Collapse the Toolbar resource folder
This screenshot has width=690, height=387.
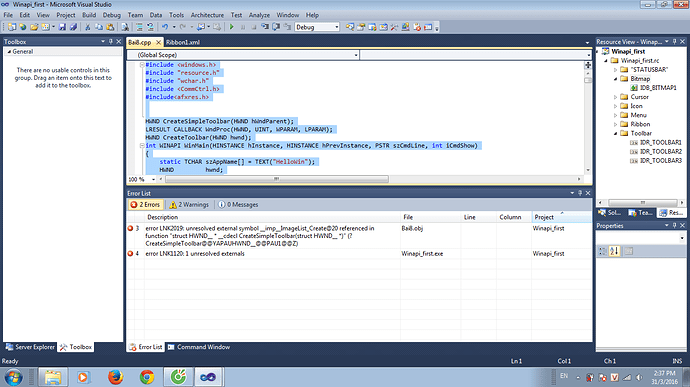616,133
